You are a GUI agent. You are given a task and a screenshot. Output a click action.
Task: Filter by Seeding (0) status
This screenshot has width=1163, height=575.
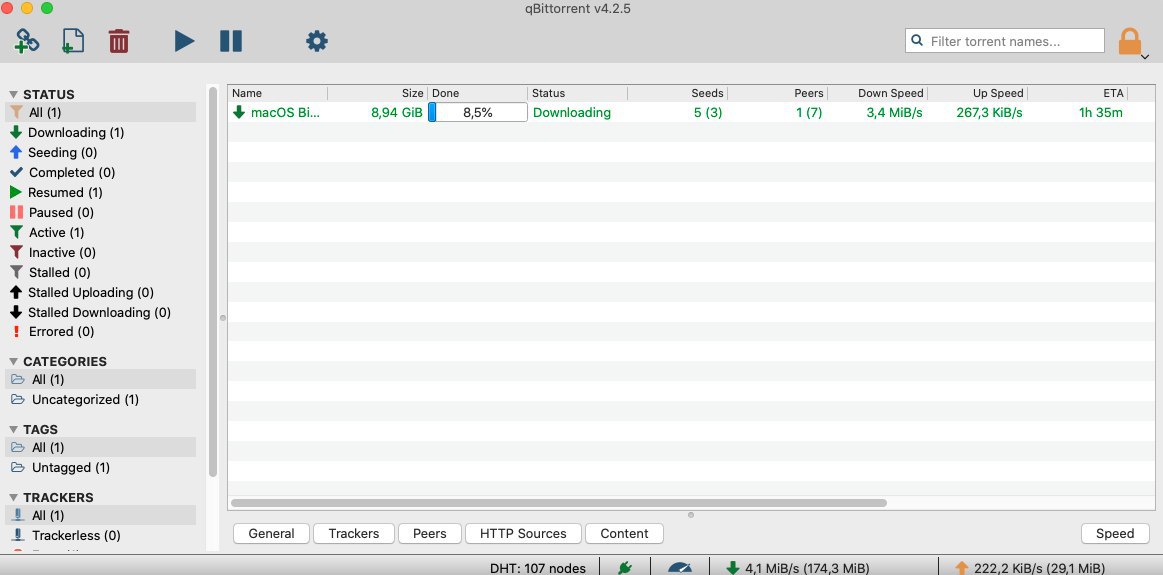pyautogui.click(x=100, y=153)
